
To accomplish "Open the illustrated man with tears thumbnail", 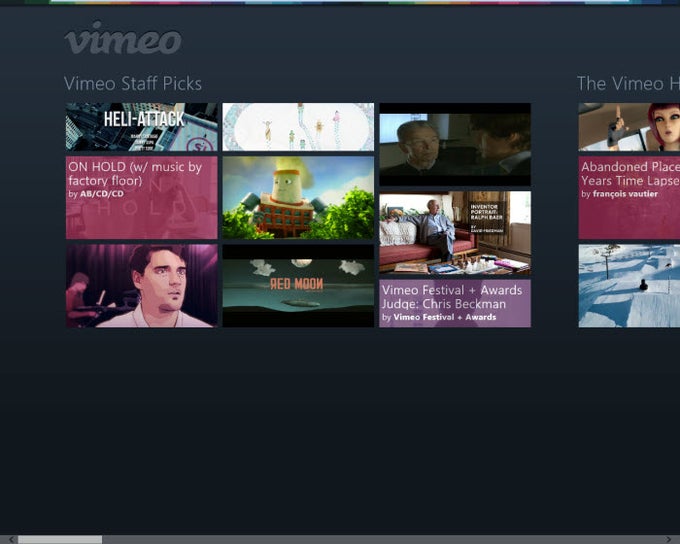I will pyautogui.click(x=142, y=286).
